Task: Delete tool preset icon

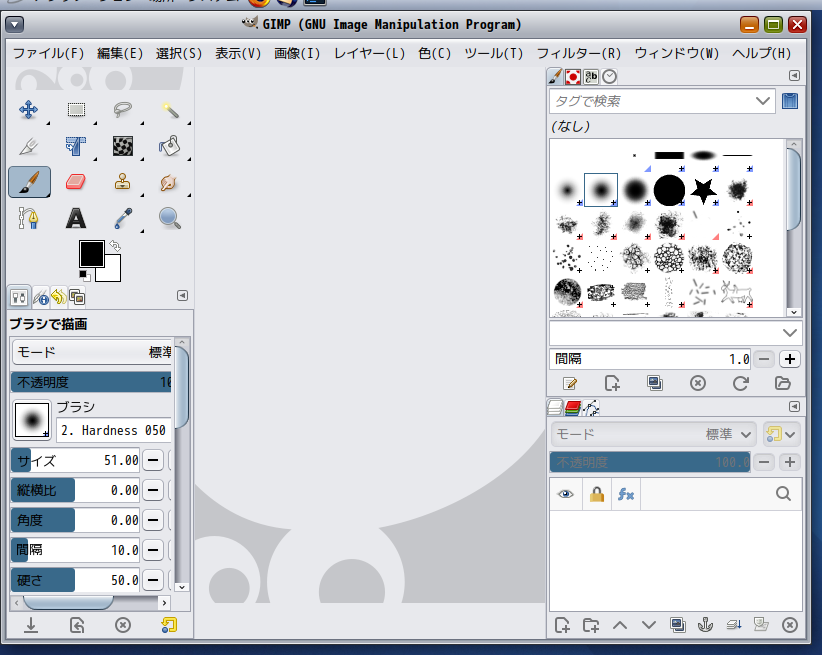Action: (x=123, y=625)
